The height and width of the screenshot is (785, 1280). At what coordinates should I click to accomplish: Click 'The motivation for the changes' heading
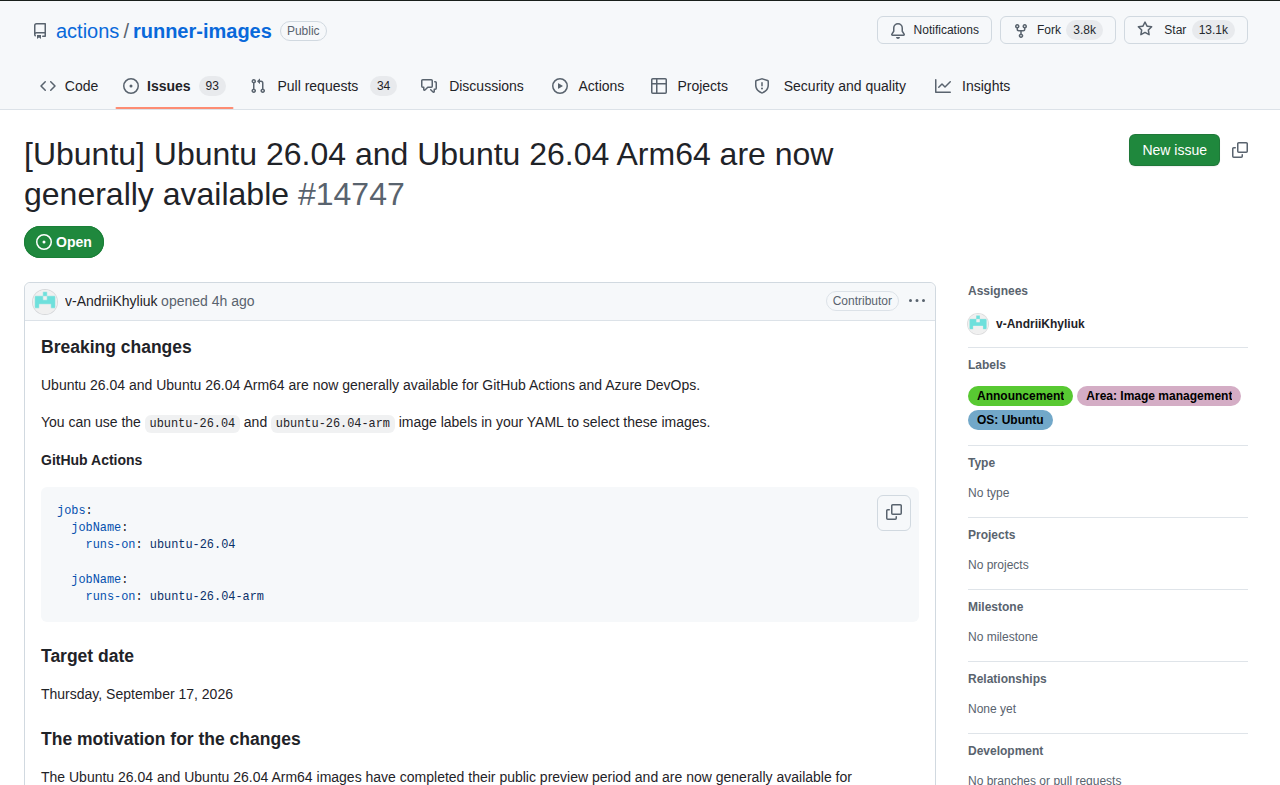click(x=171, y=739)
